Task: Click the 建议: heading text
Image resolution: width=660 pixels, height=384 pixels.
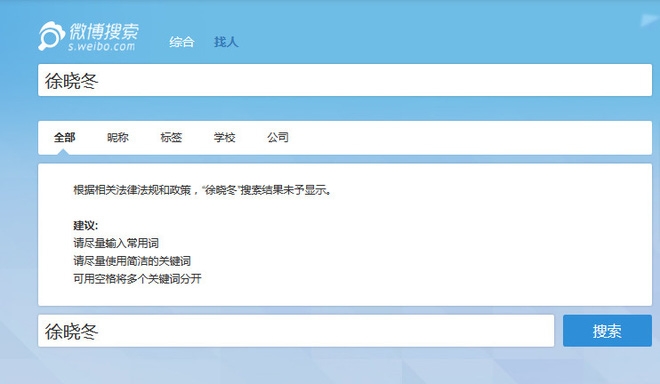Action: coord(85,226)
